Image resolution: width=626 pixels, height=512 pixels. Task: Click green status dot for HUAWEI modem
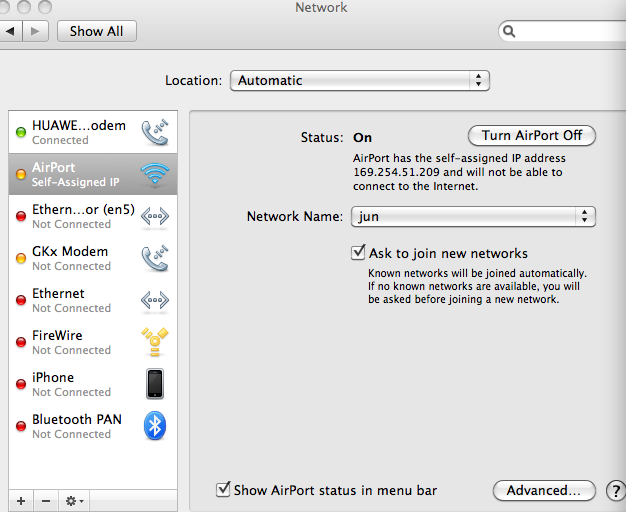[21, 132]
